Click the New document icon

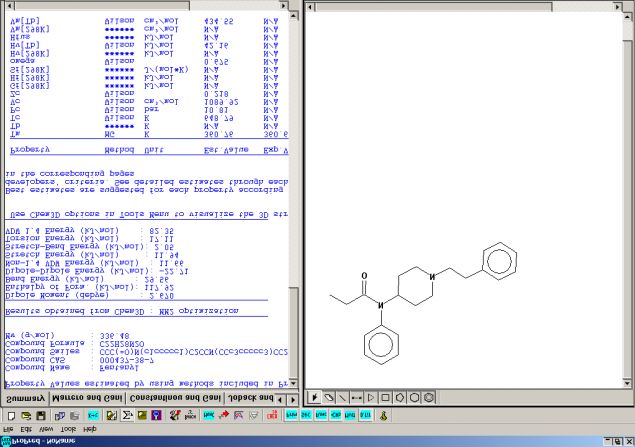[11, 416]
